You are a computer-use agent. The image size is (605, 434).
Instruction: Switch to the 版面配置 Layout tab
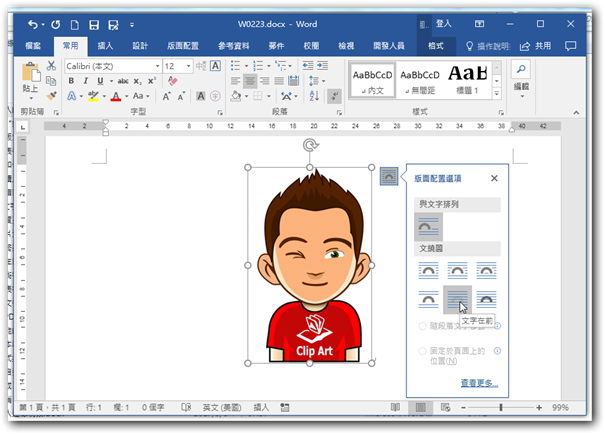pyautogui.click(x=183, y=46)
